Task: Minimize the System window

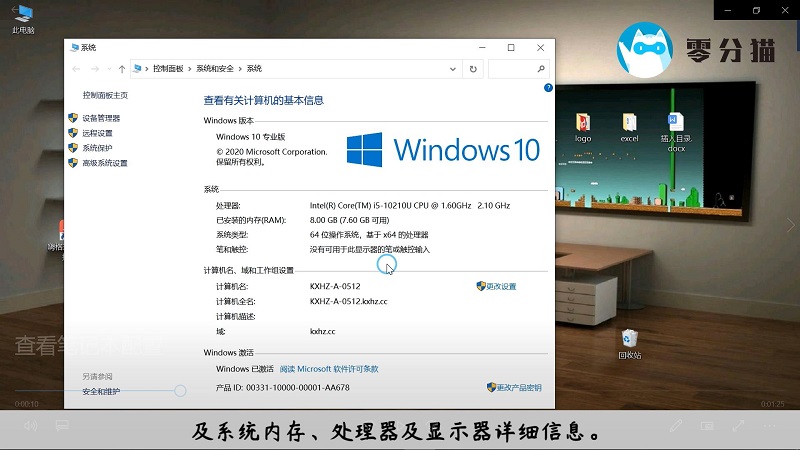Action: tap(482, 47)
